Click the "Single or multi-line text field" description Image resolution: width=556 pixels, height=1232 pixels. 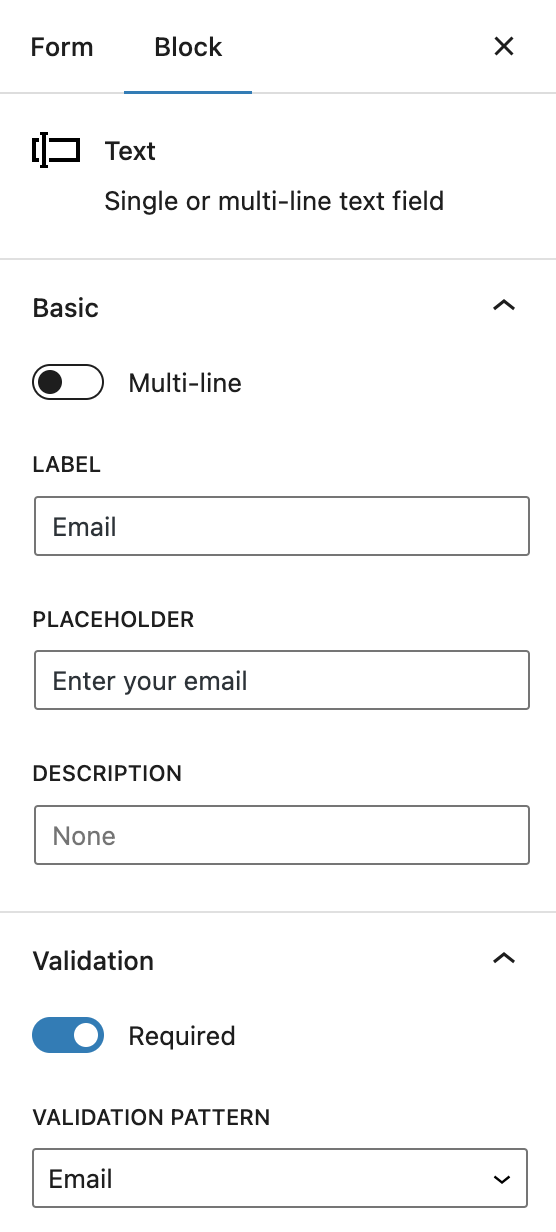[274, 201]
